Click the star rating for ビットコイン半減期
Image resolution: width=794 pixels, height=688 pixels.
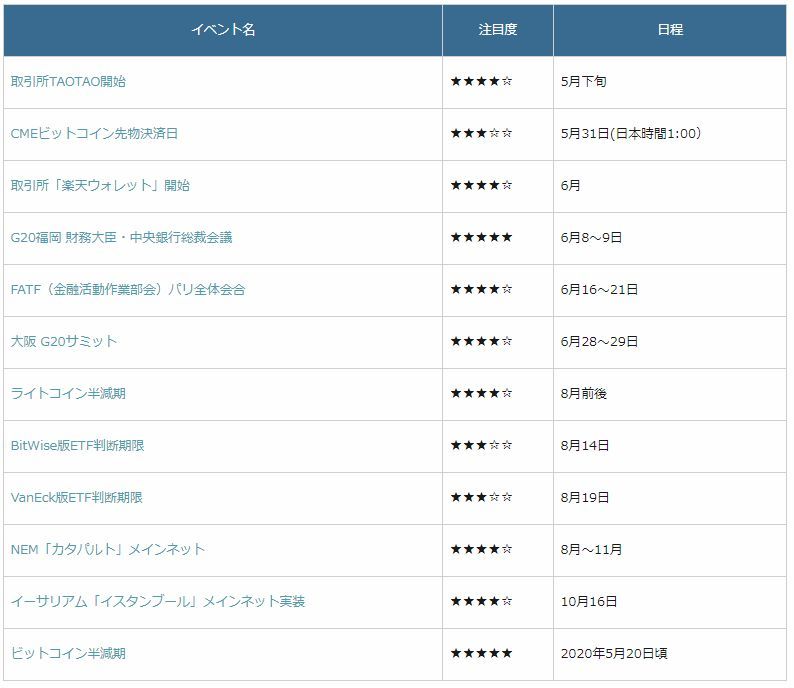[x=481, y=654]
